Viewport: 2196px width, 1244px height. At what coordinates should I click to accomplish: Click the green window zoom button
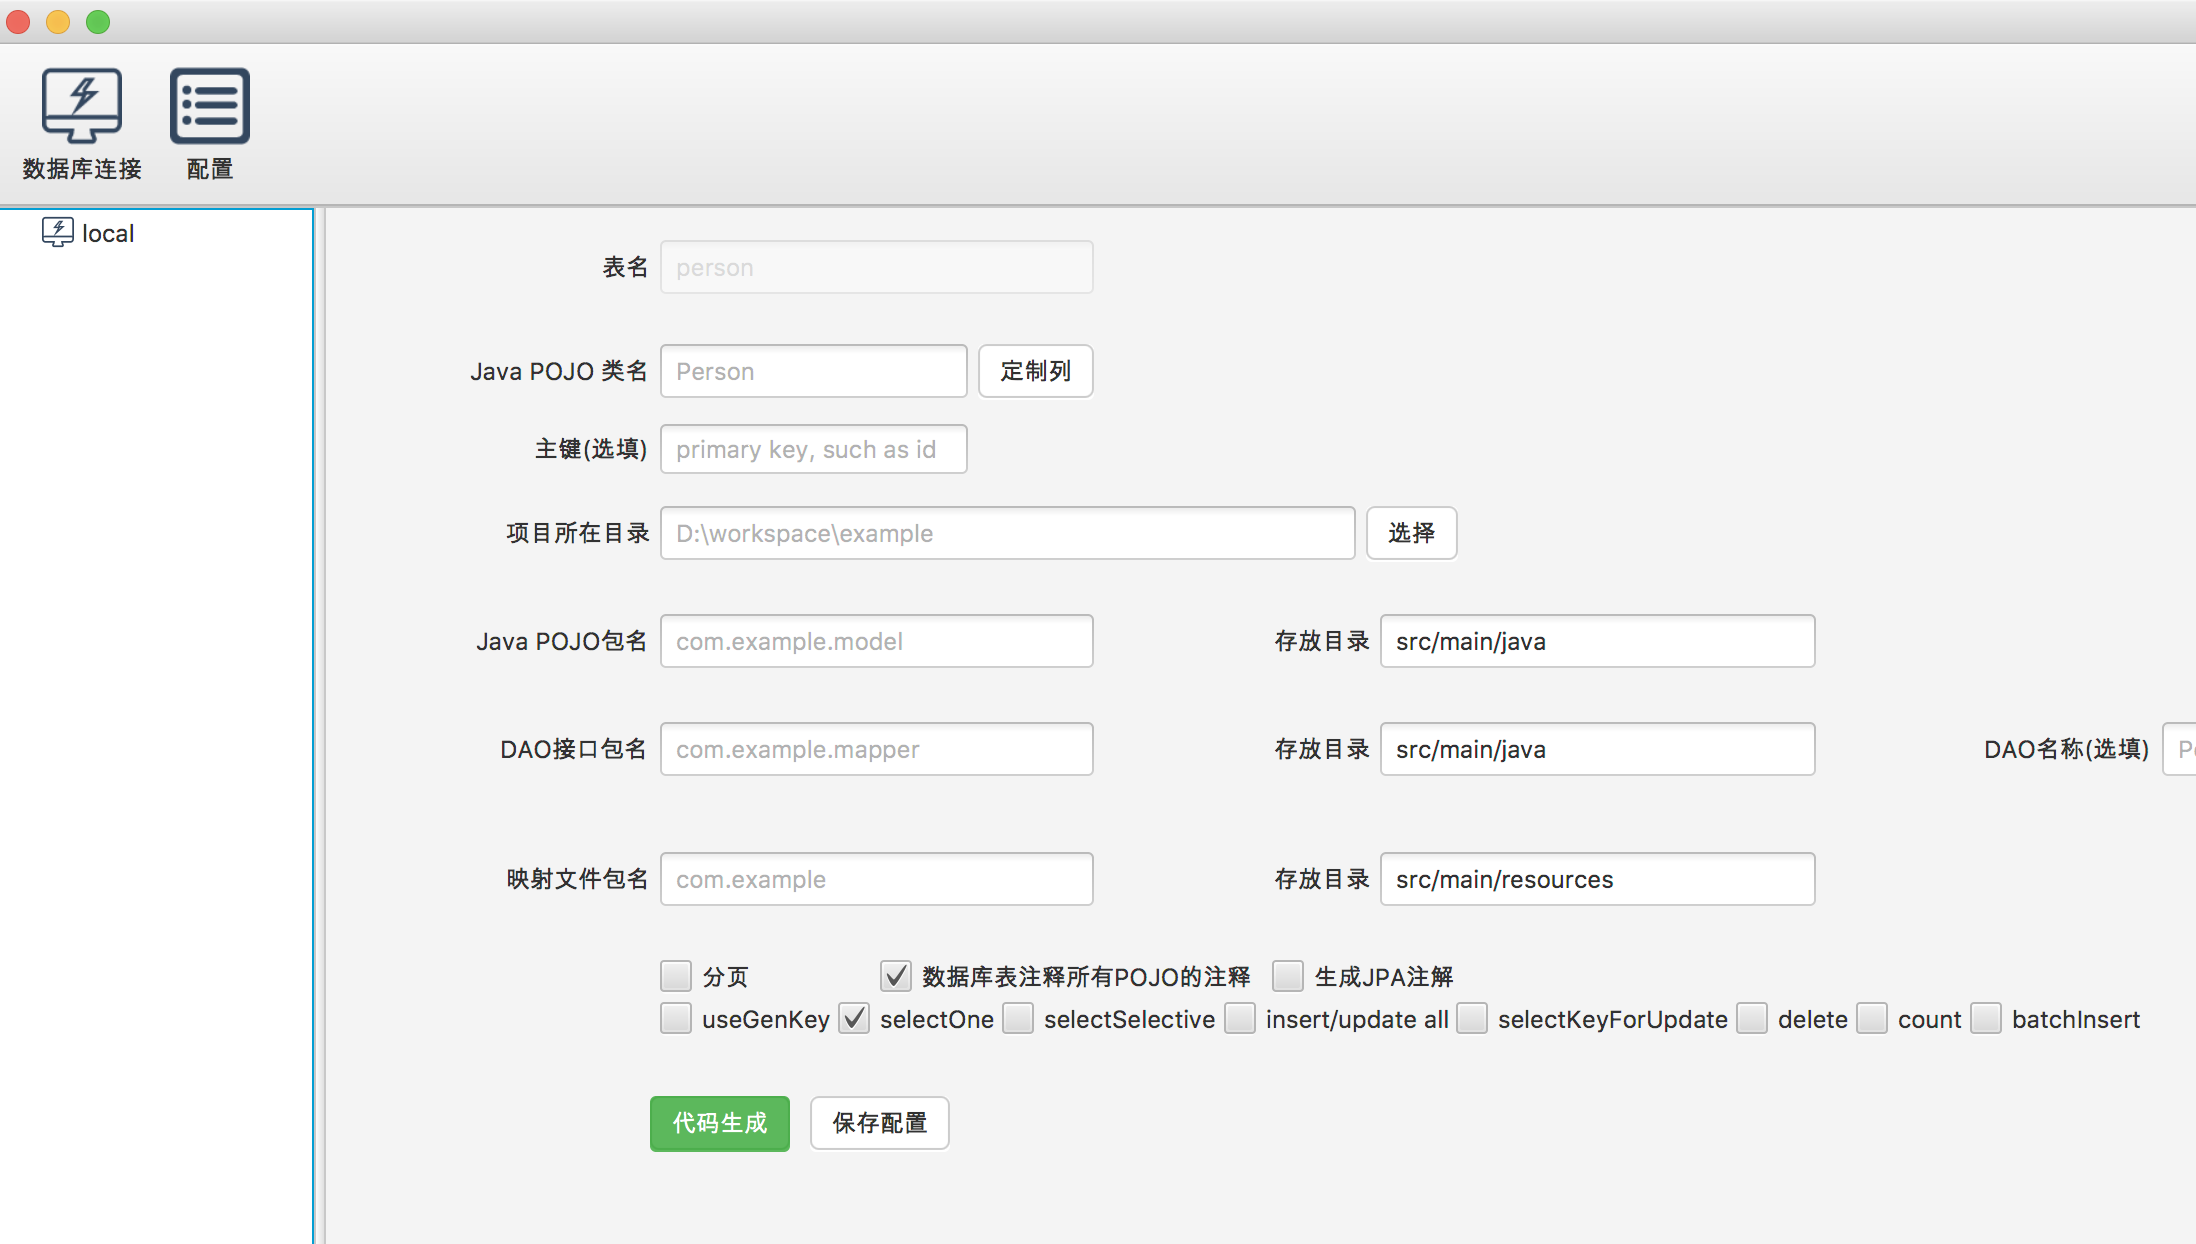pyautogui.click(x=98, y=22)
